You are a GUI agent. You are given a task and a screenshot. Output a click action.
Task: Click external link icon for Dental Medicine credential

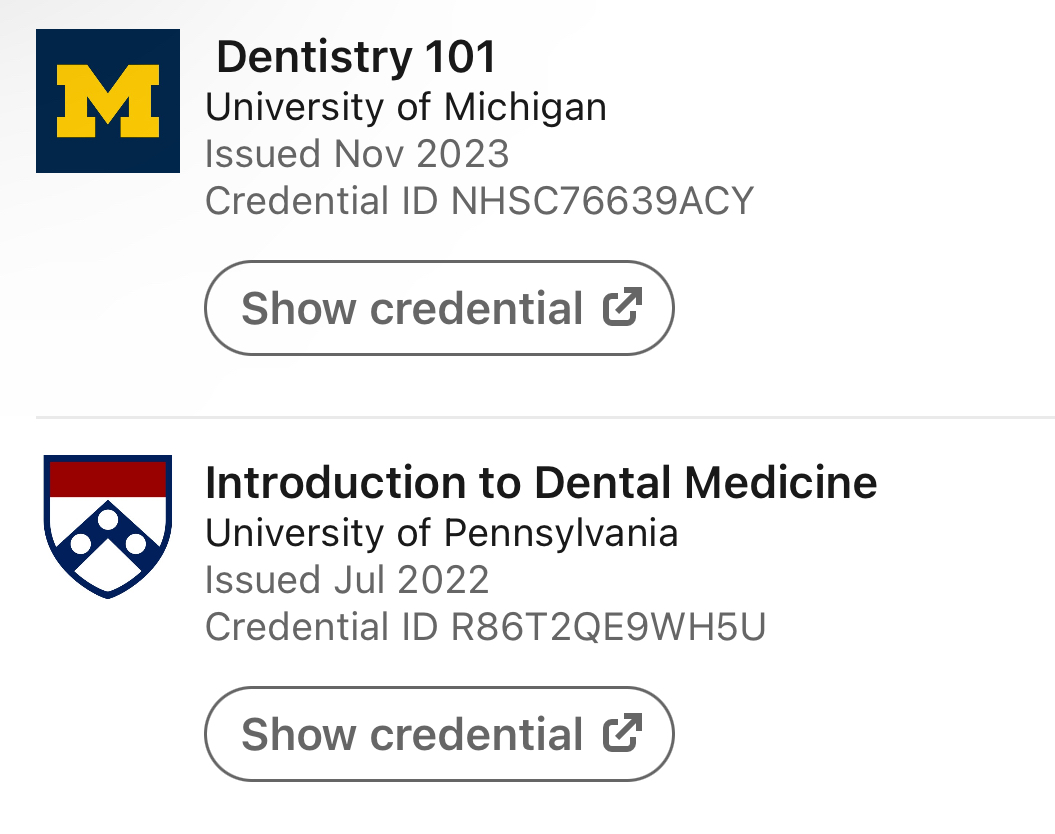[x=621, y=734]
